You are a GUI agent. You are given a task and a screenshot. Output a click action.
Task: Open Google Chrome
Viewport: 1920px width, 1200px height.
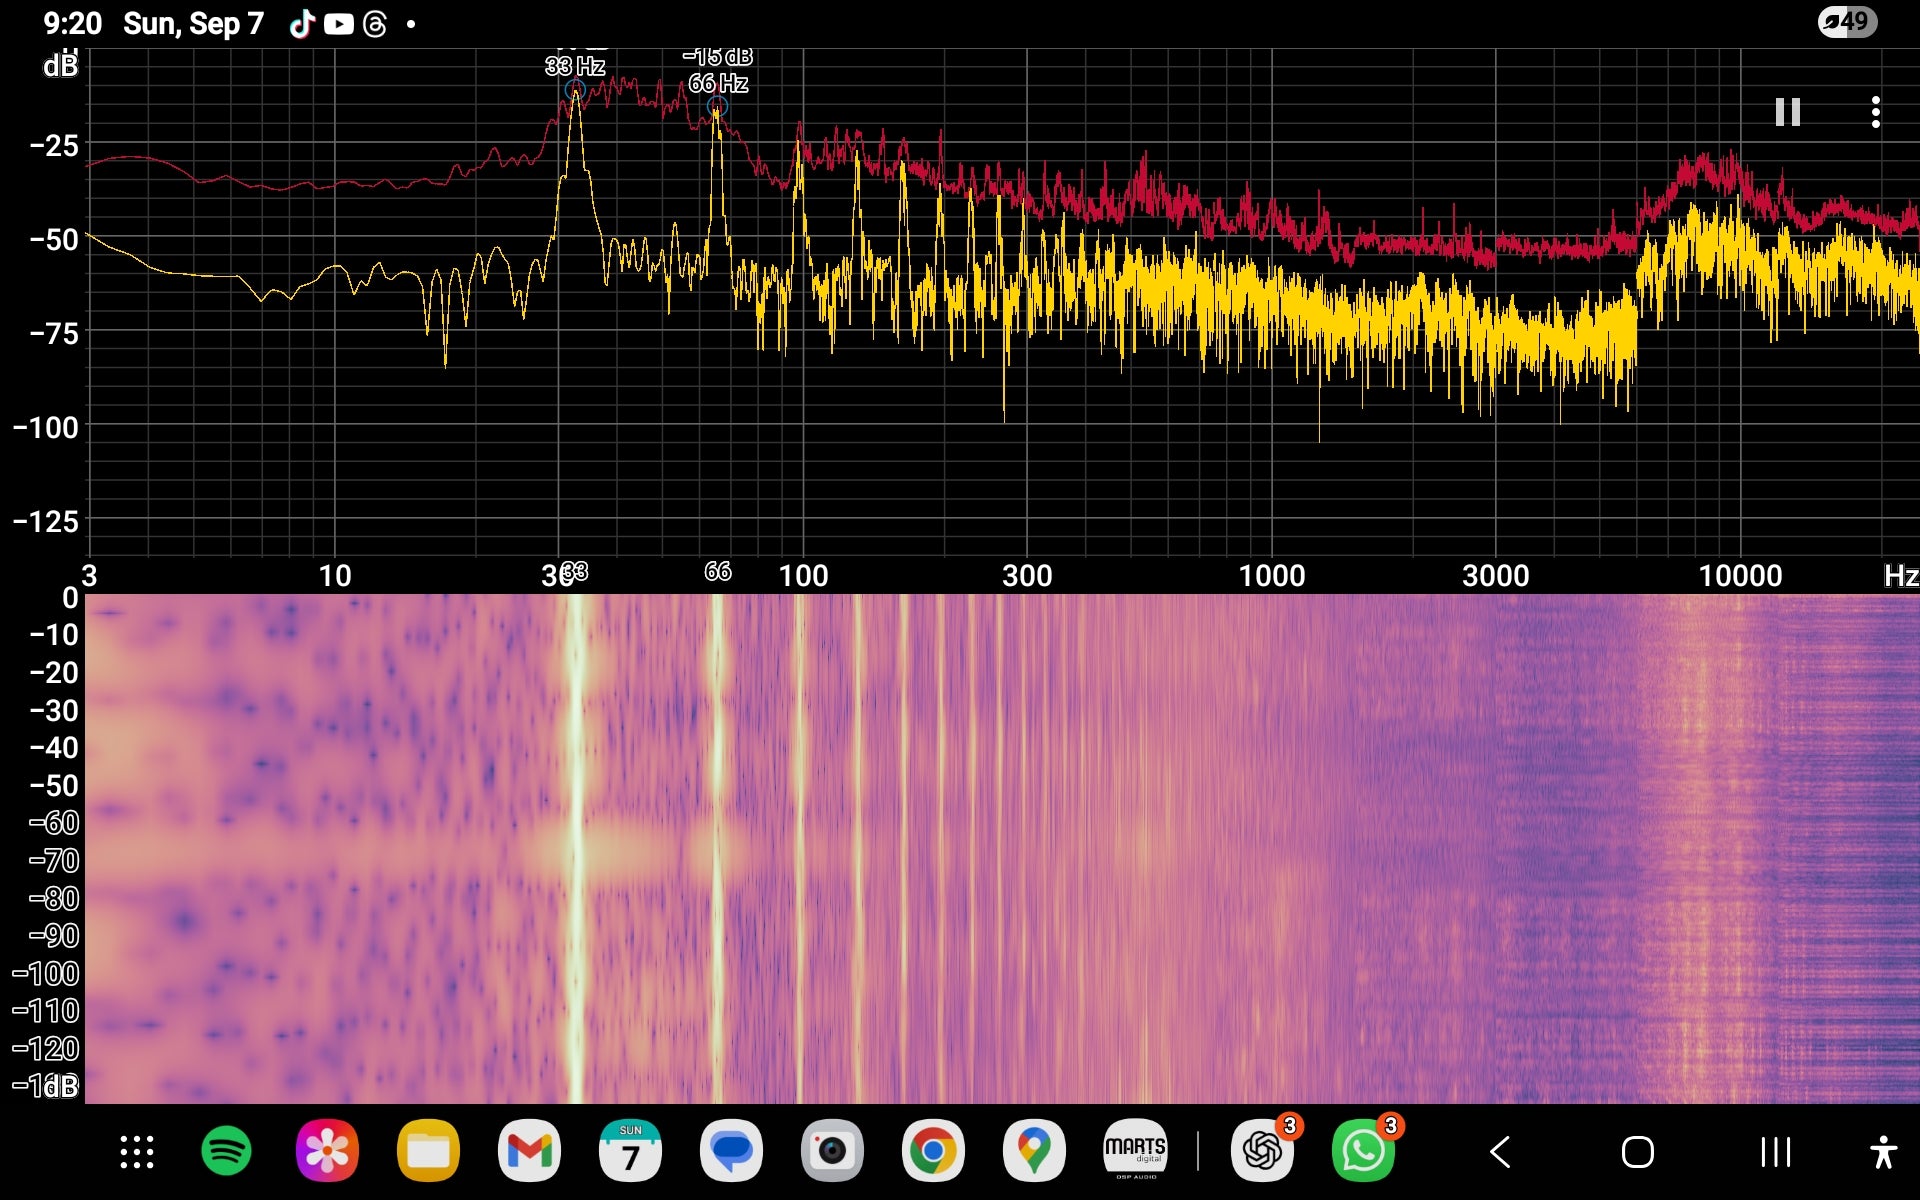pyautogui.click(x=933, y=1151)
